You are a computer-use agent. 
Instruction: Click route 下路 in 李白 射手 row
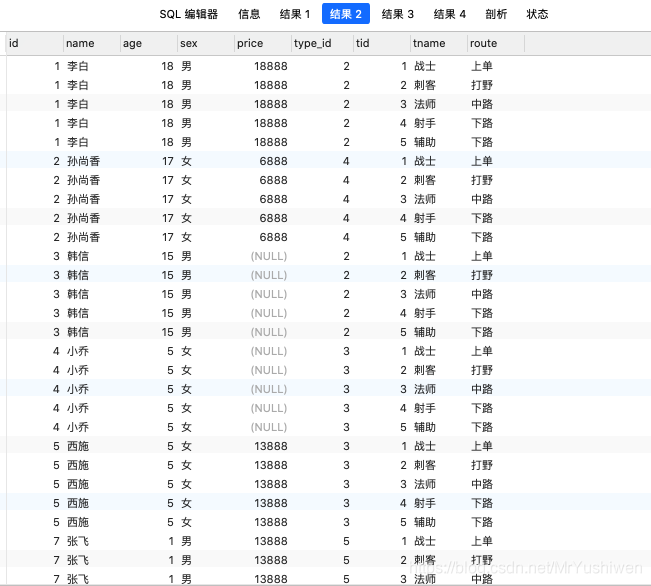coord(482,123)
